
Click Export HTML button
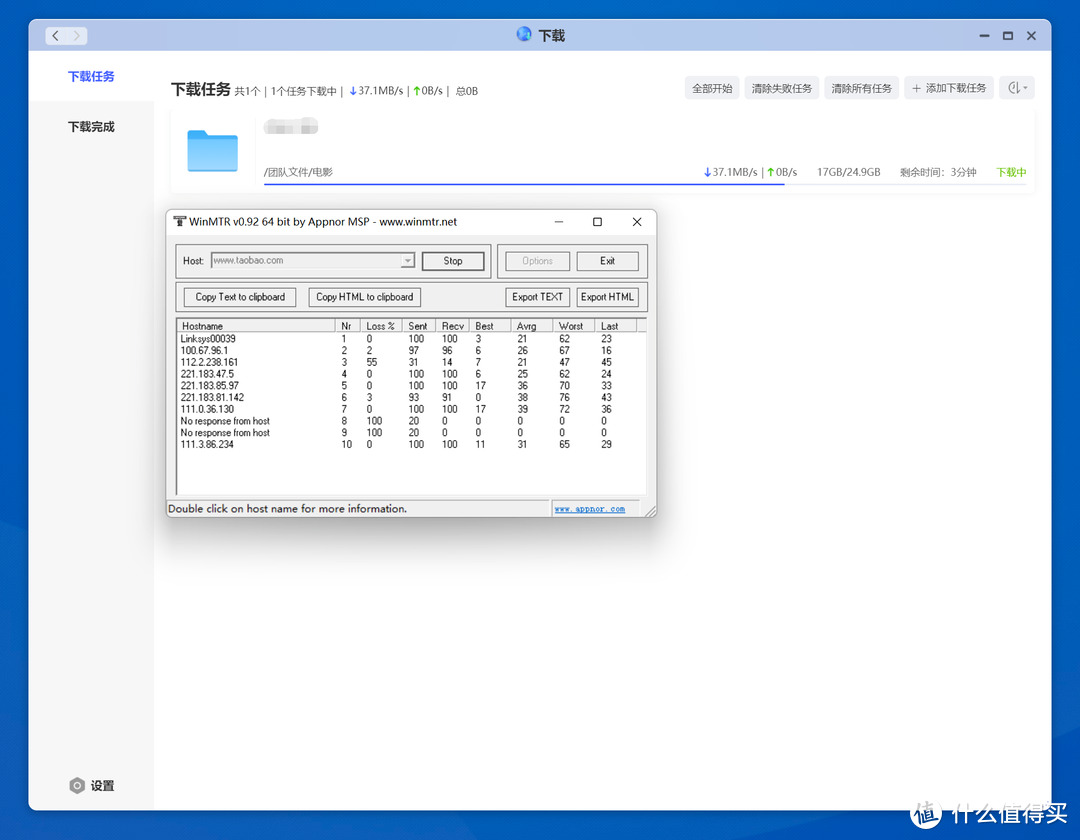[607, 297]
